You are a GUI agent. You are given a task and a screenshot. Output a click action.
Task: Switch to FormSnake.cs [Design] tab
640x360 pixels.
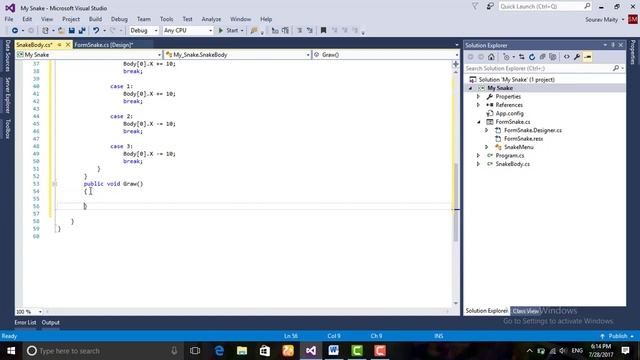(104, 45)
